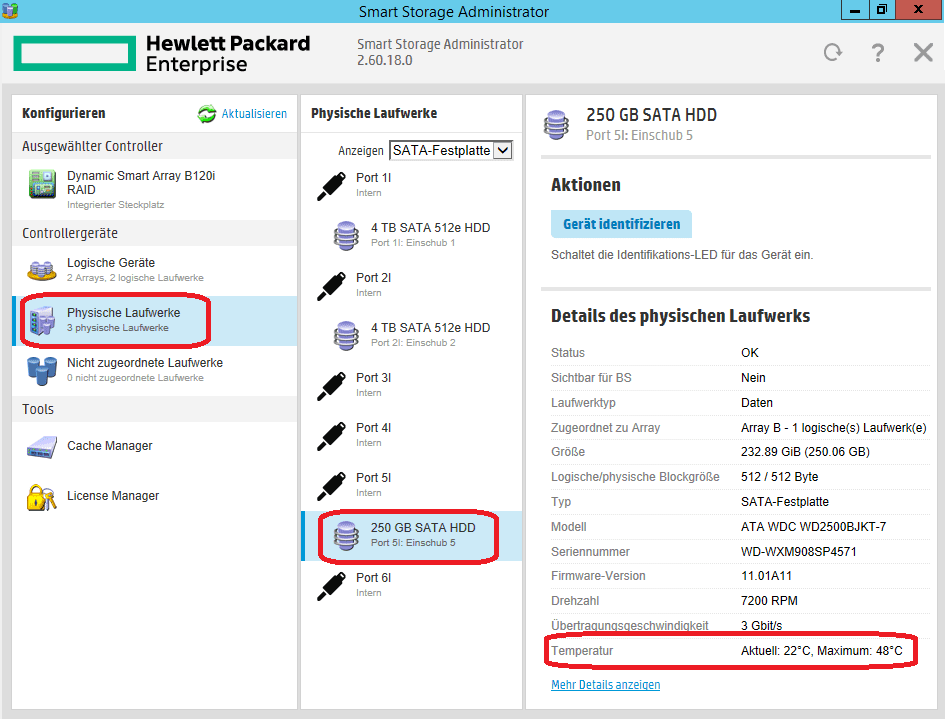
Task: Click the disk icon for Einschub 1 drive
Action: coord(346,236)
